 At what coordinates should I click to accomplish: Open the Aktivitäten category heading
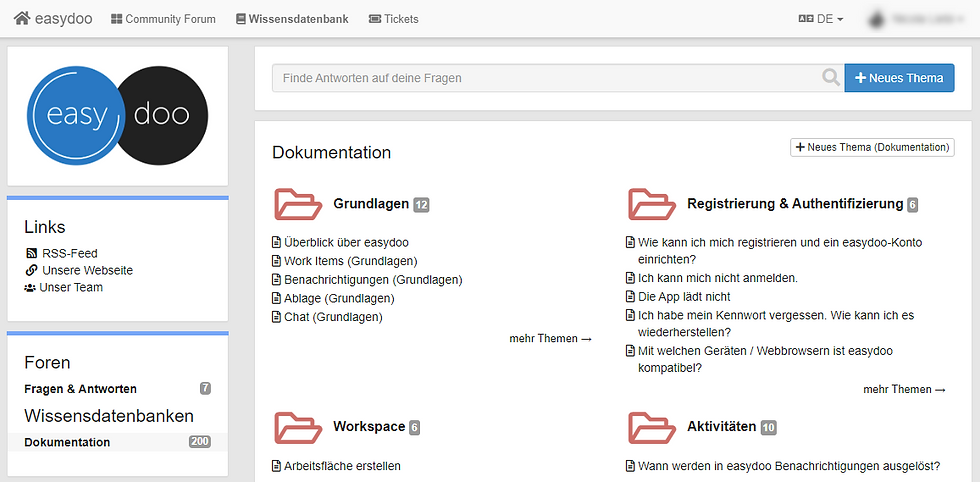click(x=722, y=427)
